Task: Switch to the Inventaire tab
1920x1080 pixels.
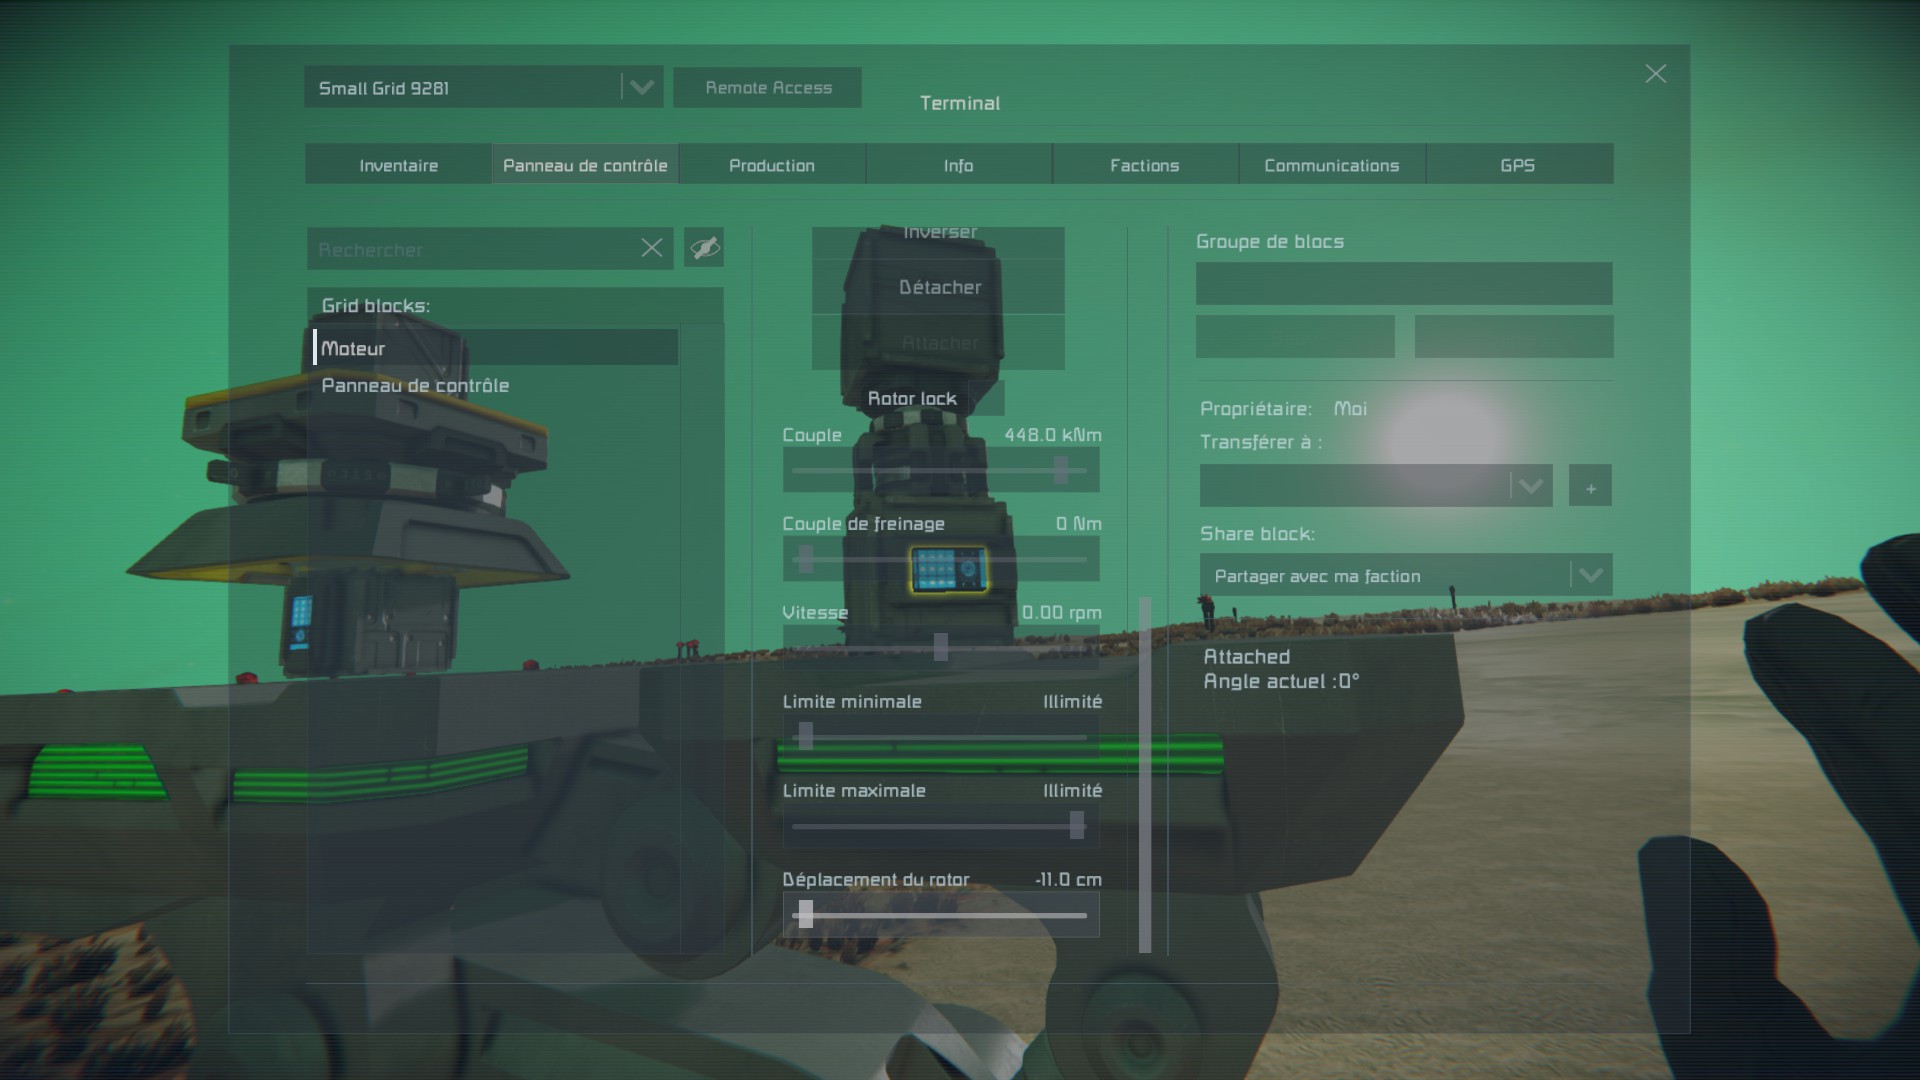Action: point(398,165)
